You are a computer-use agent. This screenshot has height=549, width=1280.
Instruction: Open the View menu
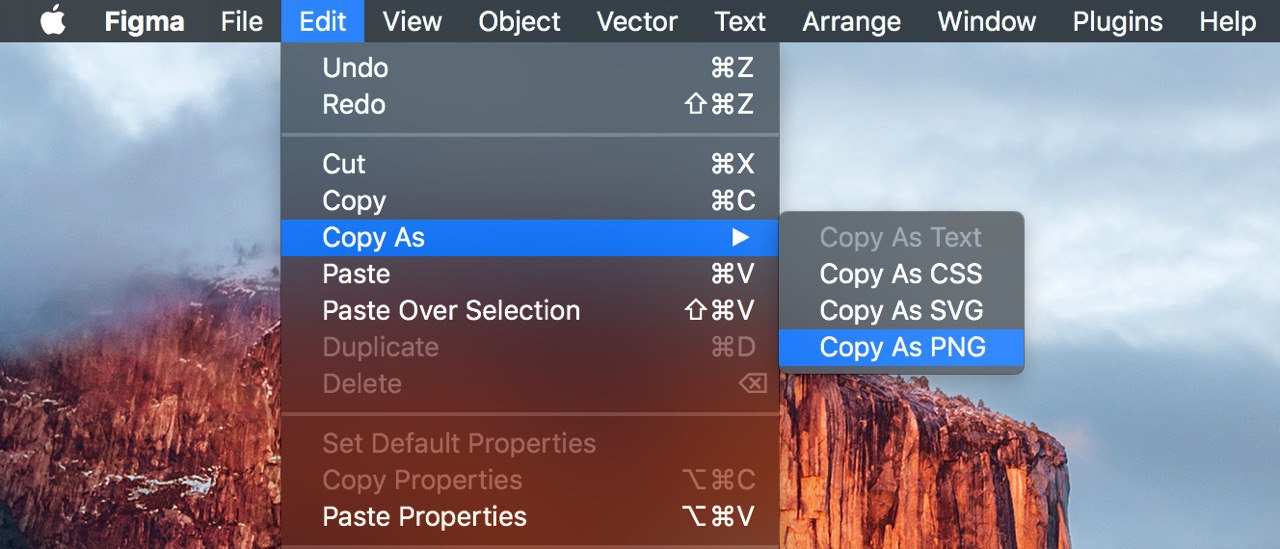pos(413,21)
